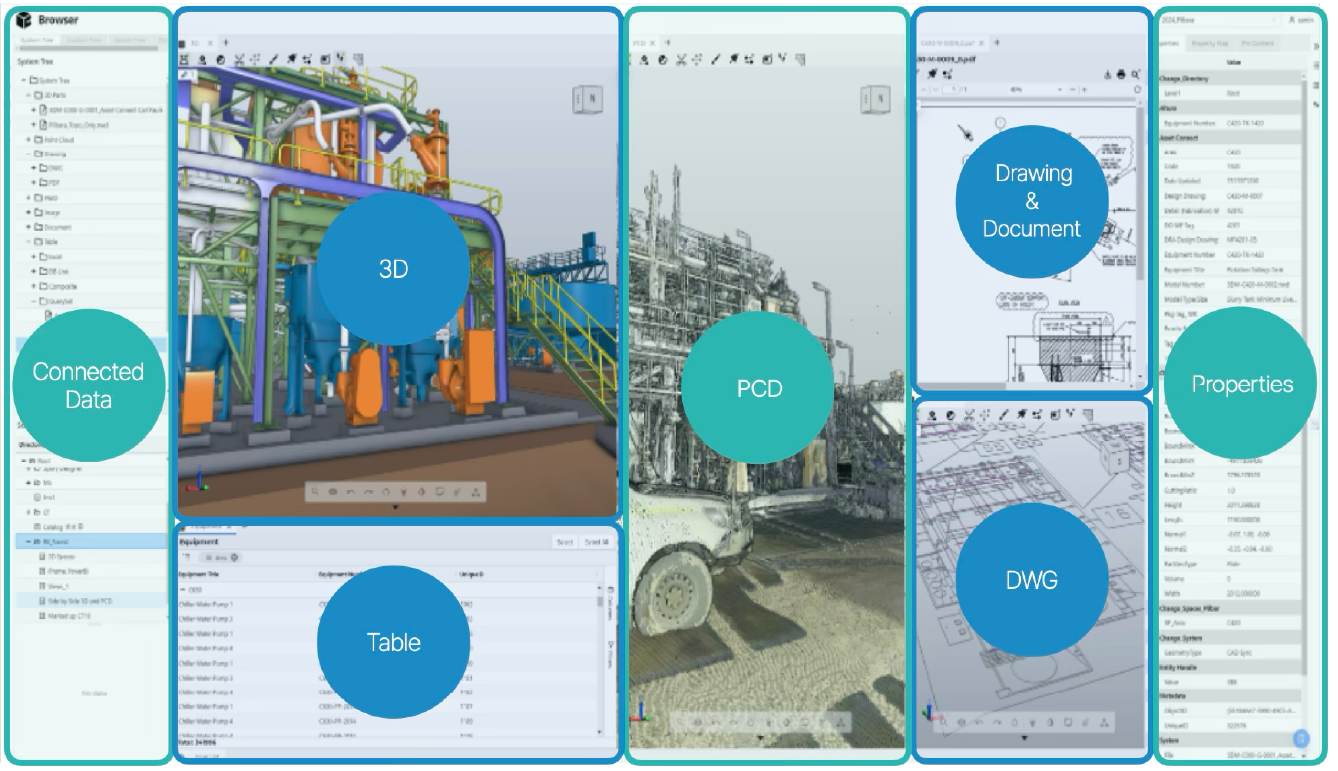Select the Document folder in System Tree
The width and height of the screenshot is (1338, 771).
[53, 227]
